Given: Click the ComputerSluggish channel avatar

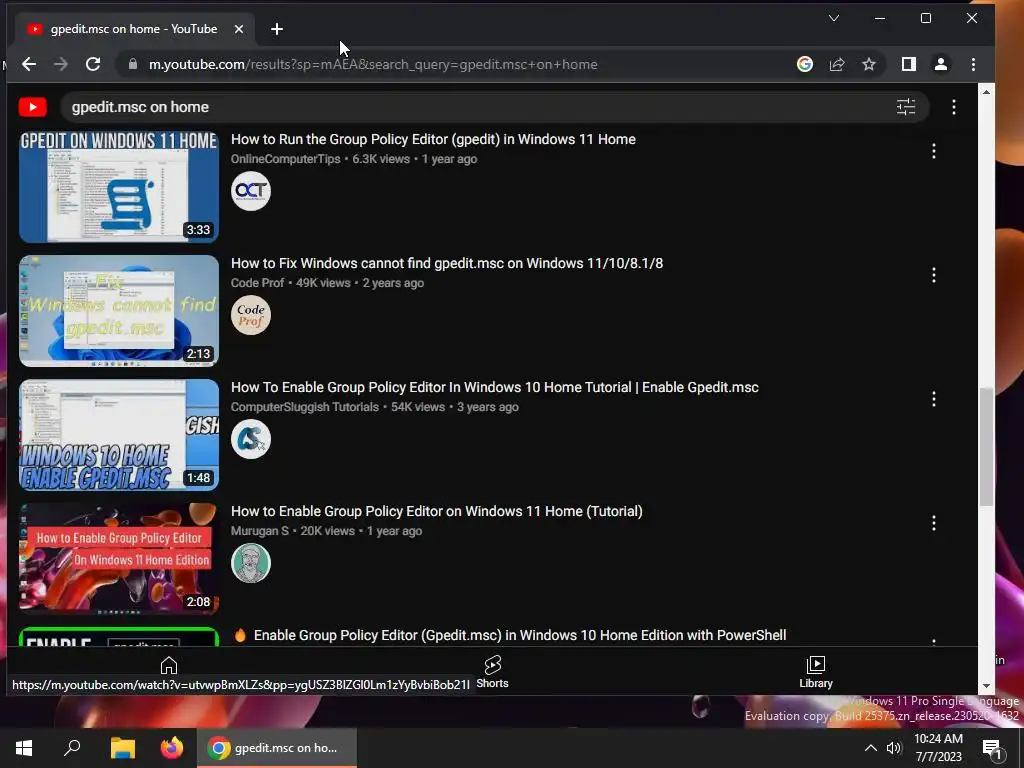Looking at the screenshot, I should (x=251, y=439).
